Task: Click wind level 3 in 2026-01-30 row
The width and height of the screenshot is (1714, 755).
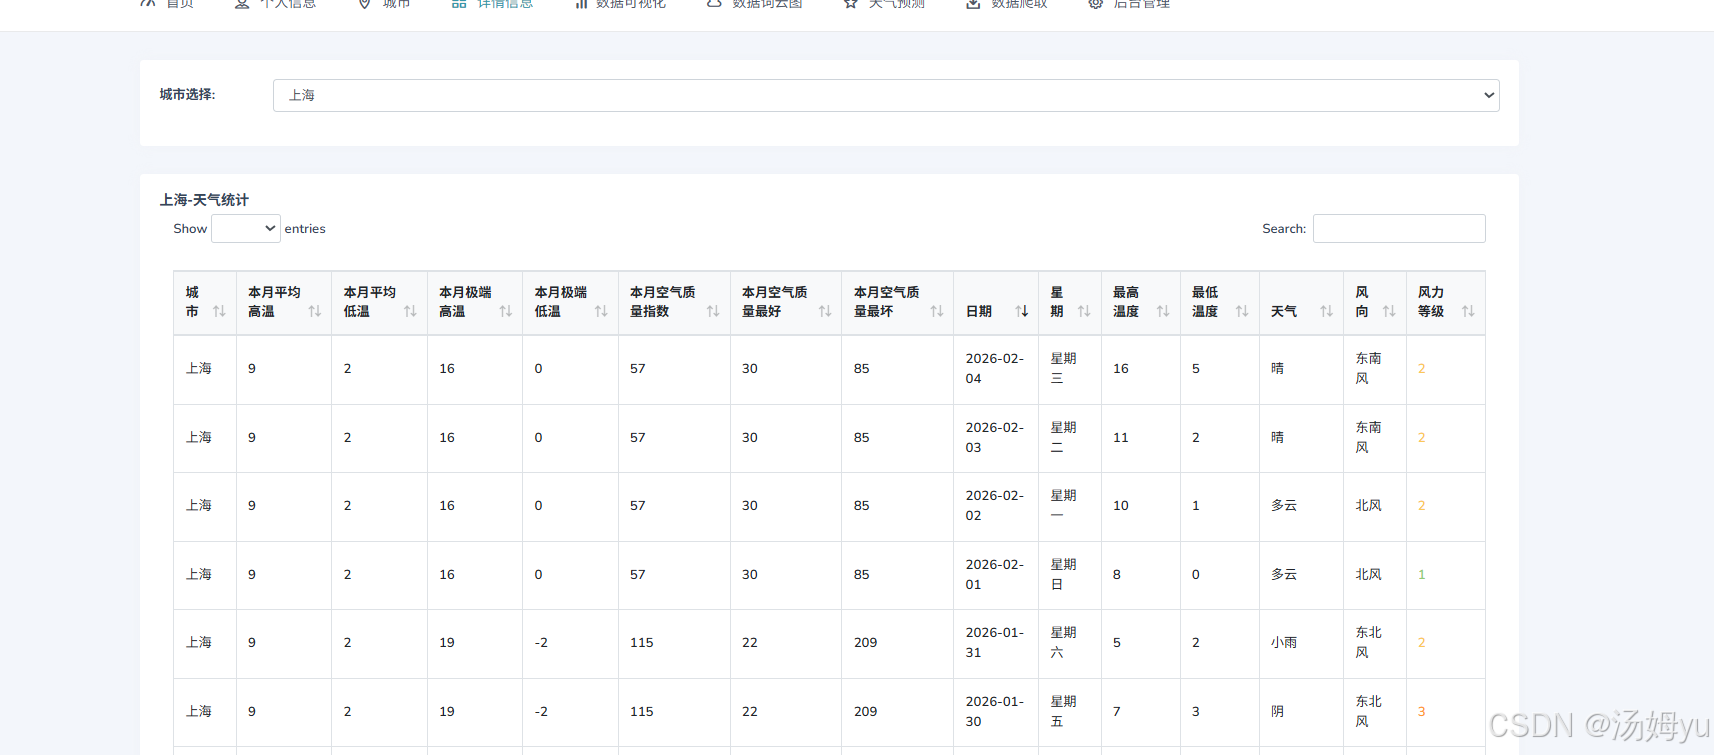Action: pyautogui.click(x=1422, y=712)
